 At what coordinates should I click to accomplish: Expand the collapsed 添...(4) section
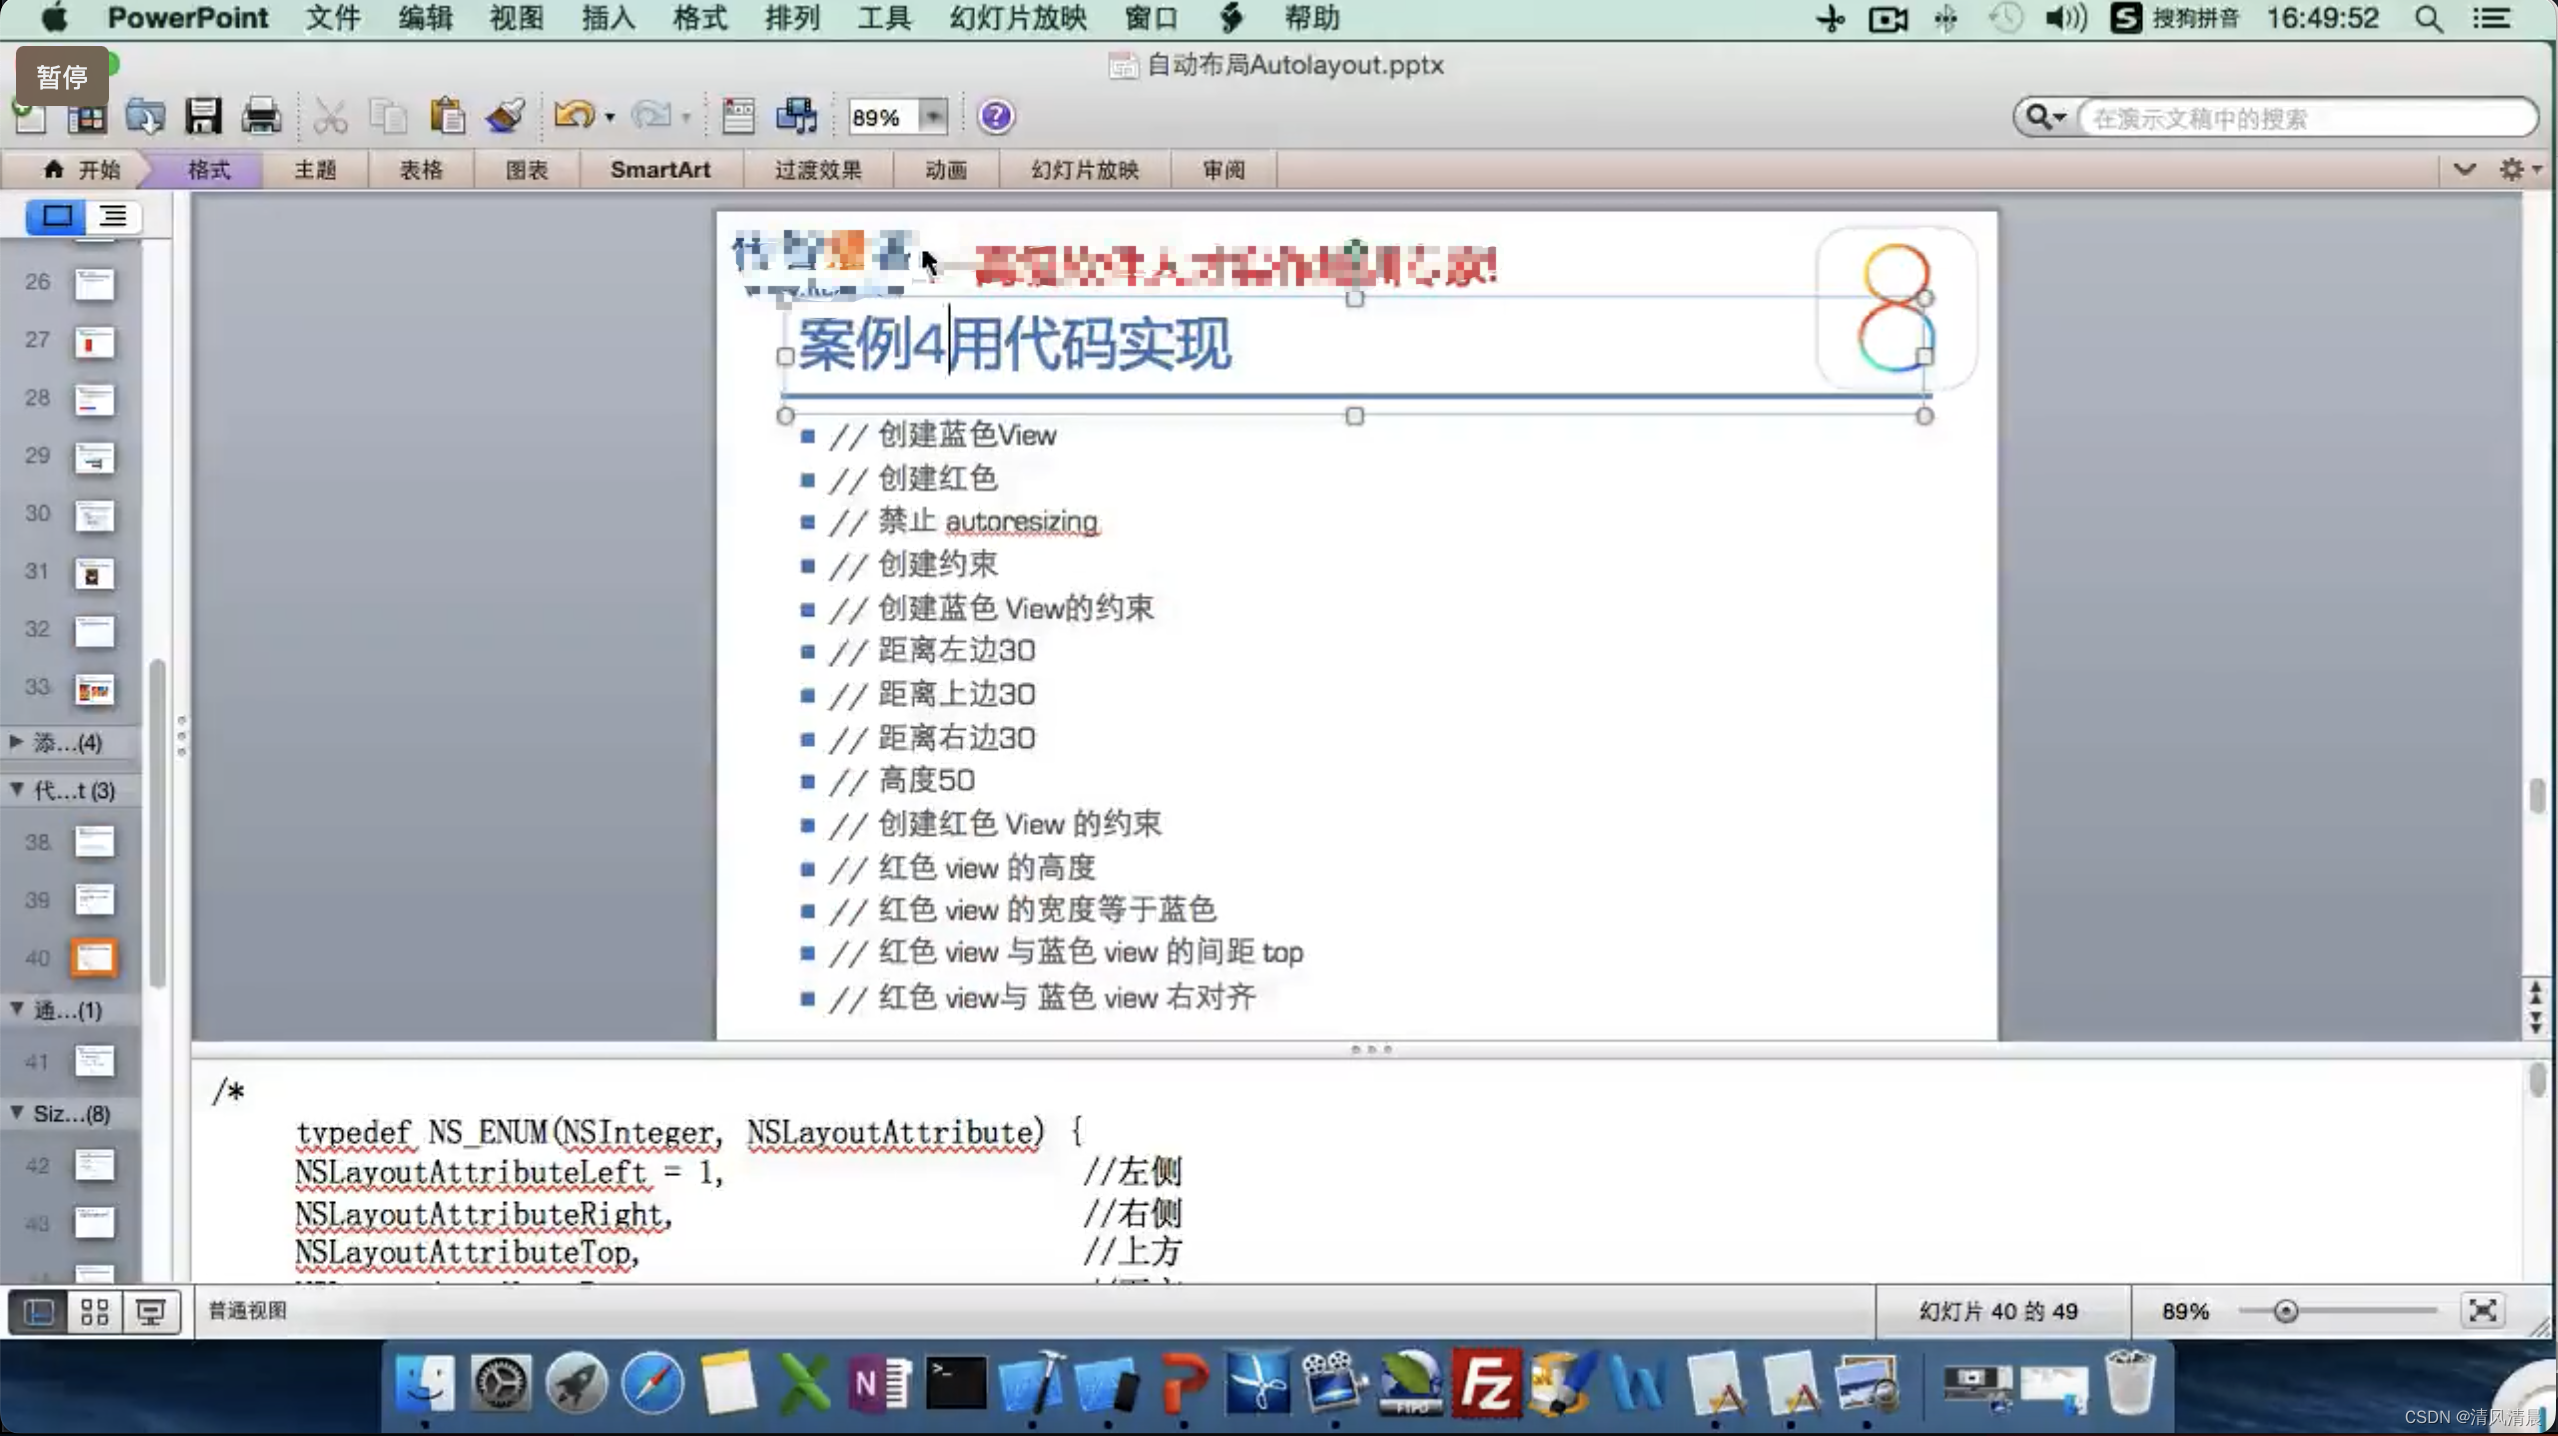[17, 742]
